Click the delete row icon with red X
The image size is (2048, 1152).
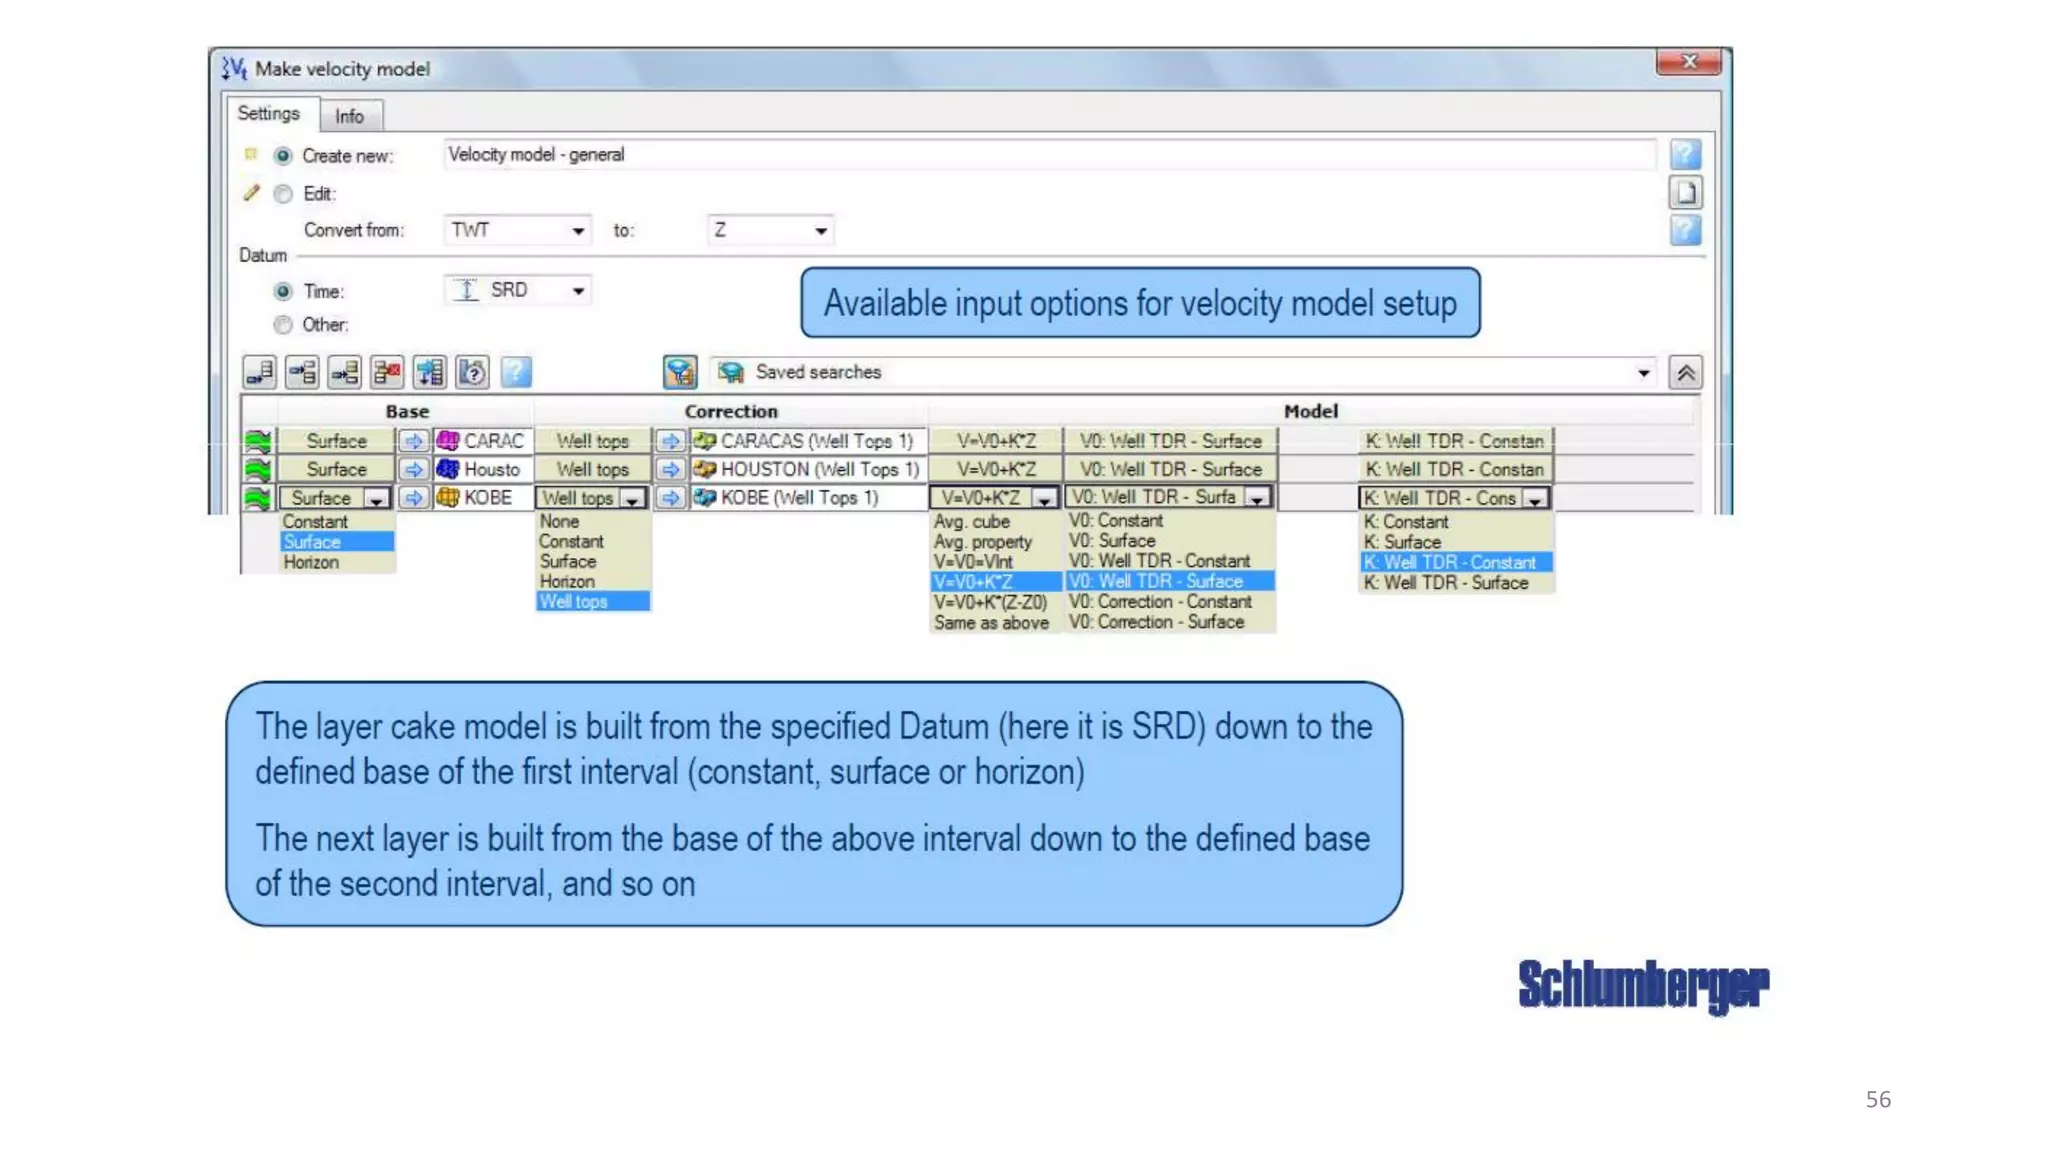pyautogui.click(x=387, y=372)
